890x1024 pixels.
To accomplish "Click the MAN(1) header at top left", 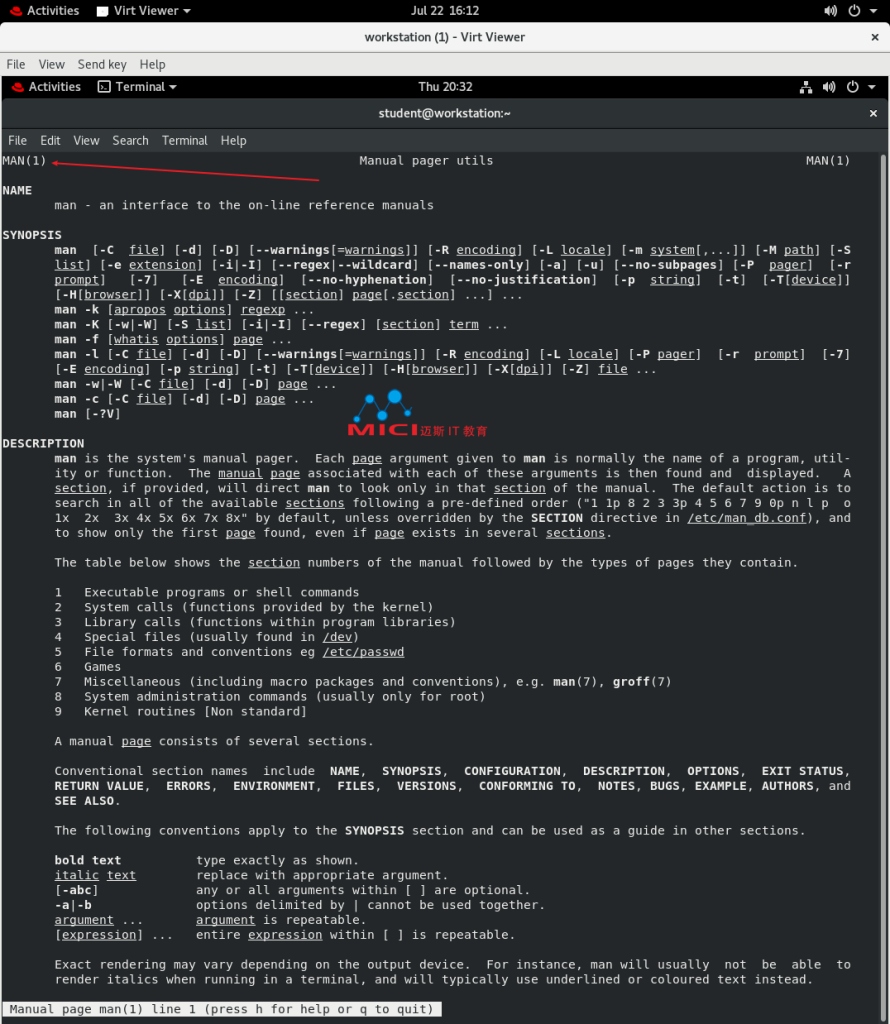I will (x=24, y=161).
